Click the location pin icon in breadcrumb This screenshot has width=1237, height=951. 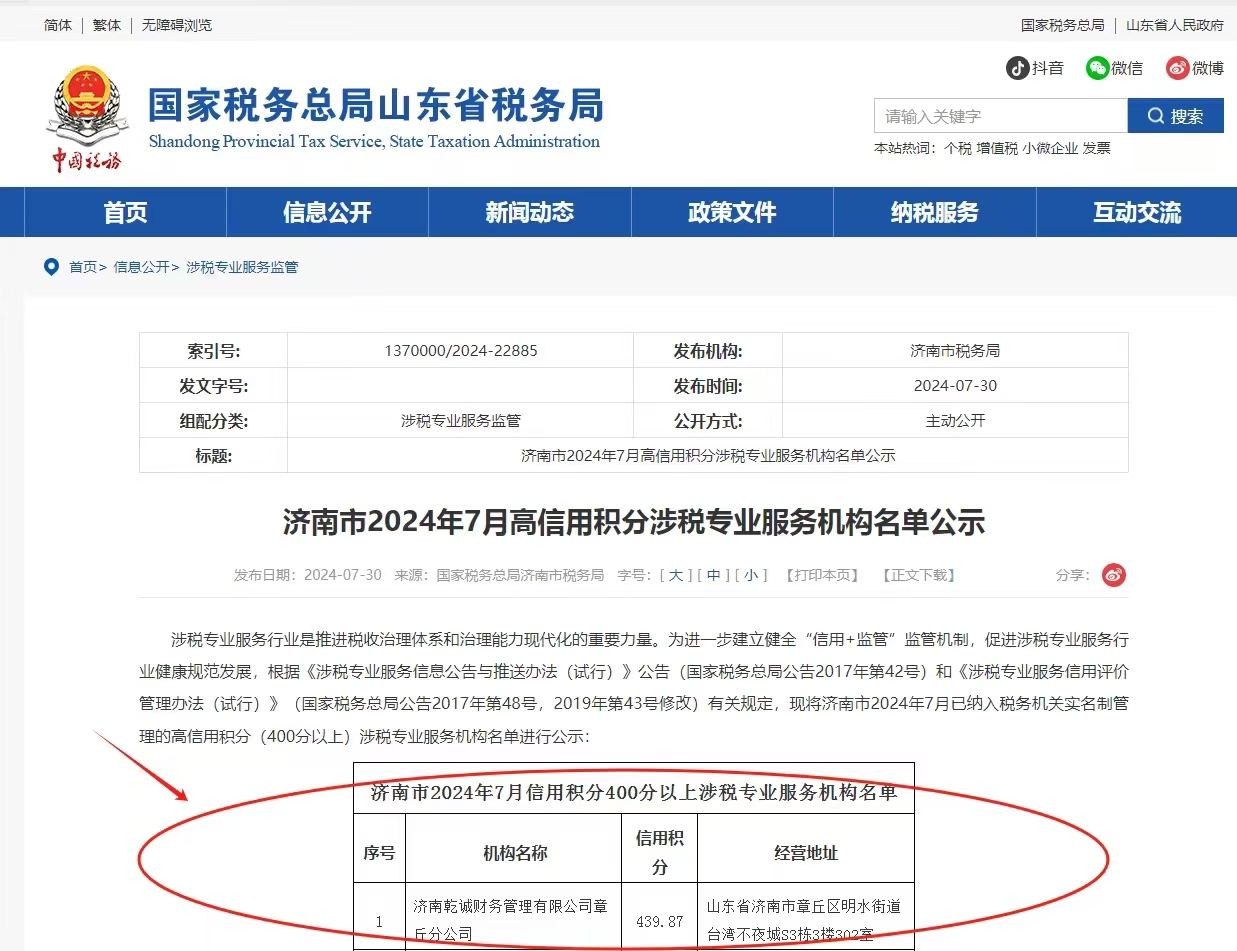coord(52,267)
